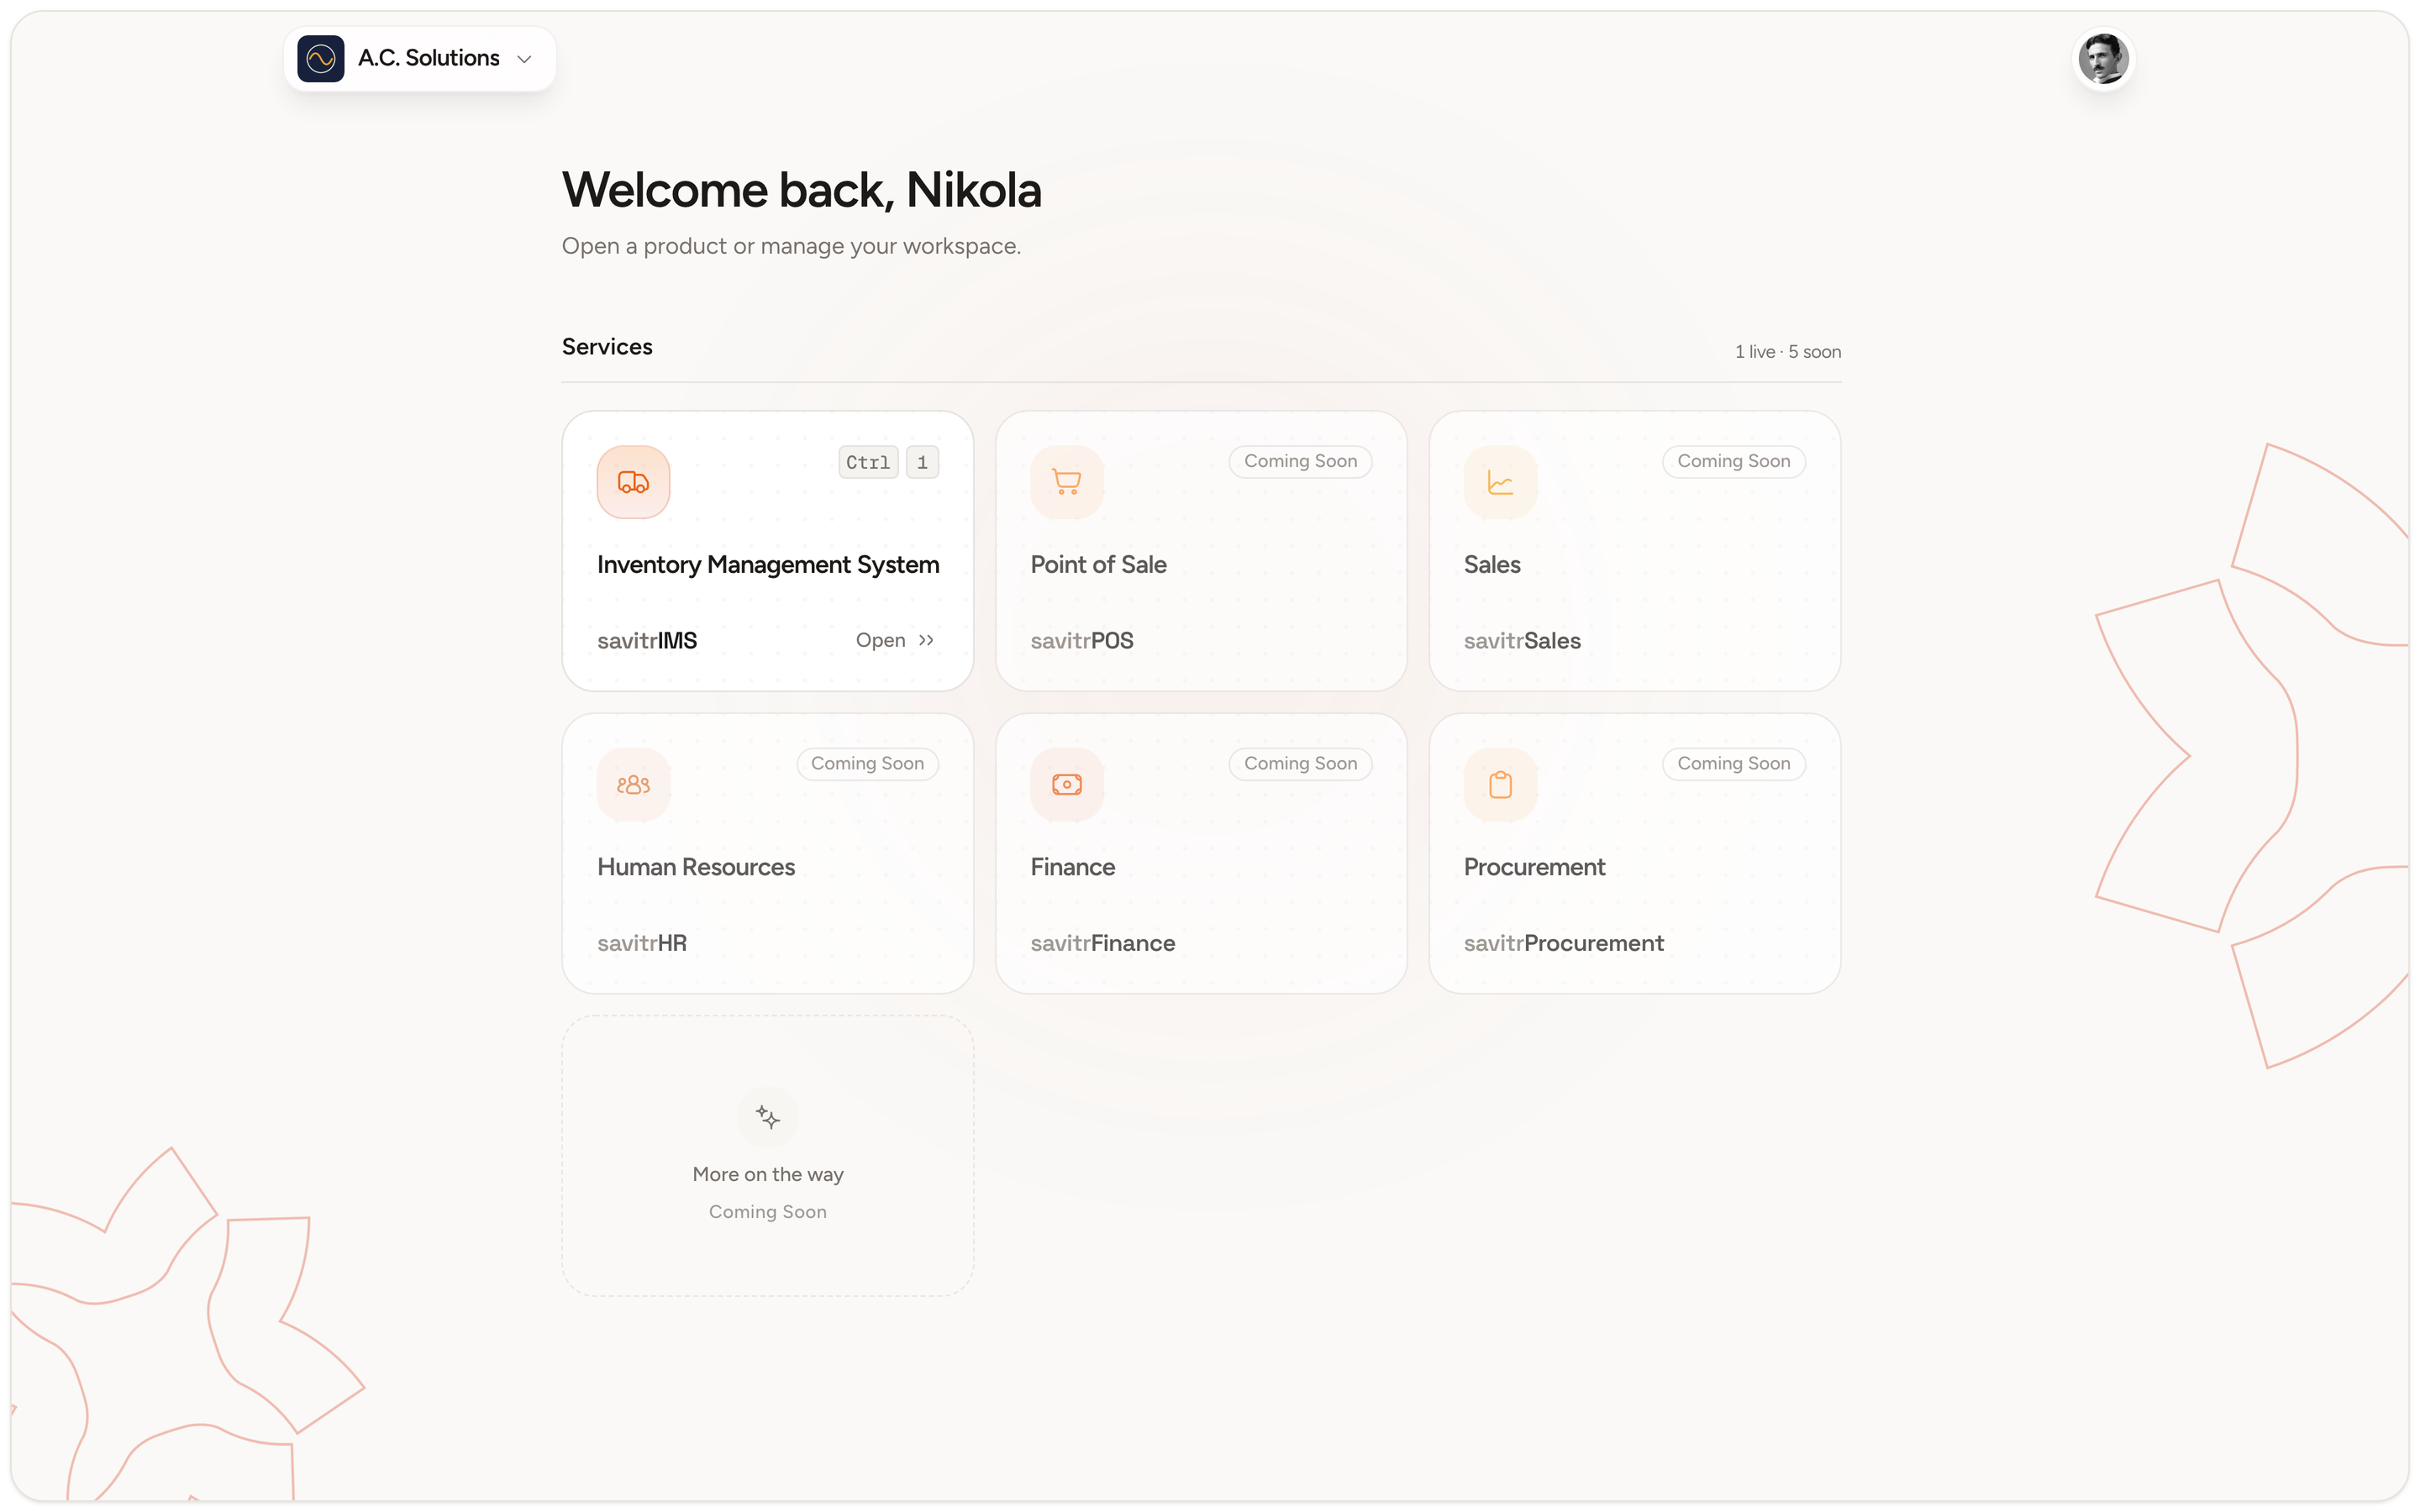
Task: Click the A.C. Solutions workspace name
Action: (x=429, y=58)
